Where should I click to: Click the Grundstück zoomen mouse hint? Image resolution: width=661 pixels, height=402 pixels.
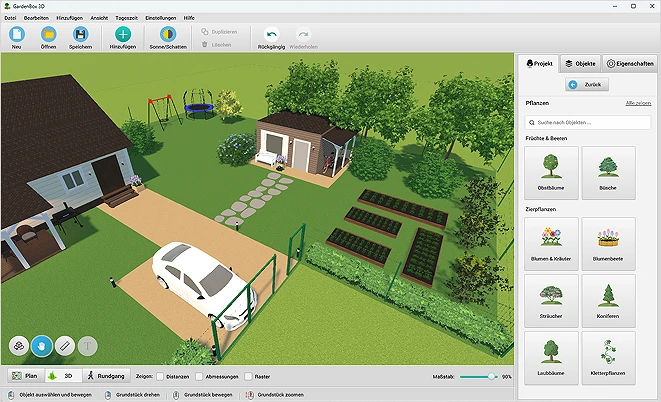click(x=275, y=395)
